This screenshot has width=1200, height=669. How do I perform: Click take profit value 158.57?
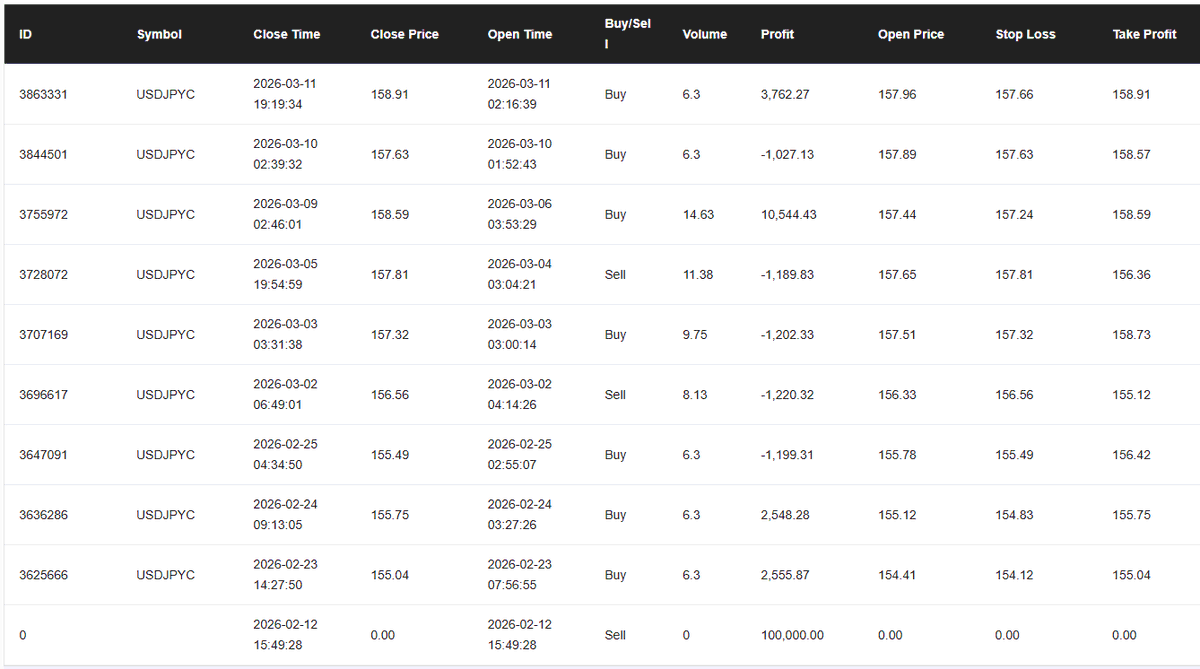click(x=1131, y=154)
